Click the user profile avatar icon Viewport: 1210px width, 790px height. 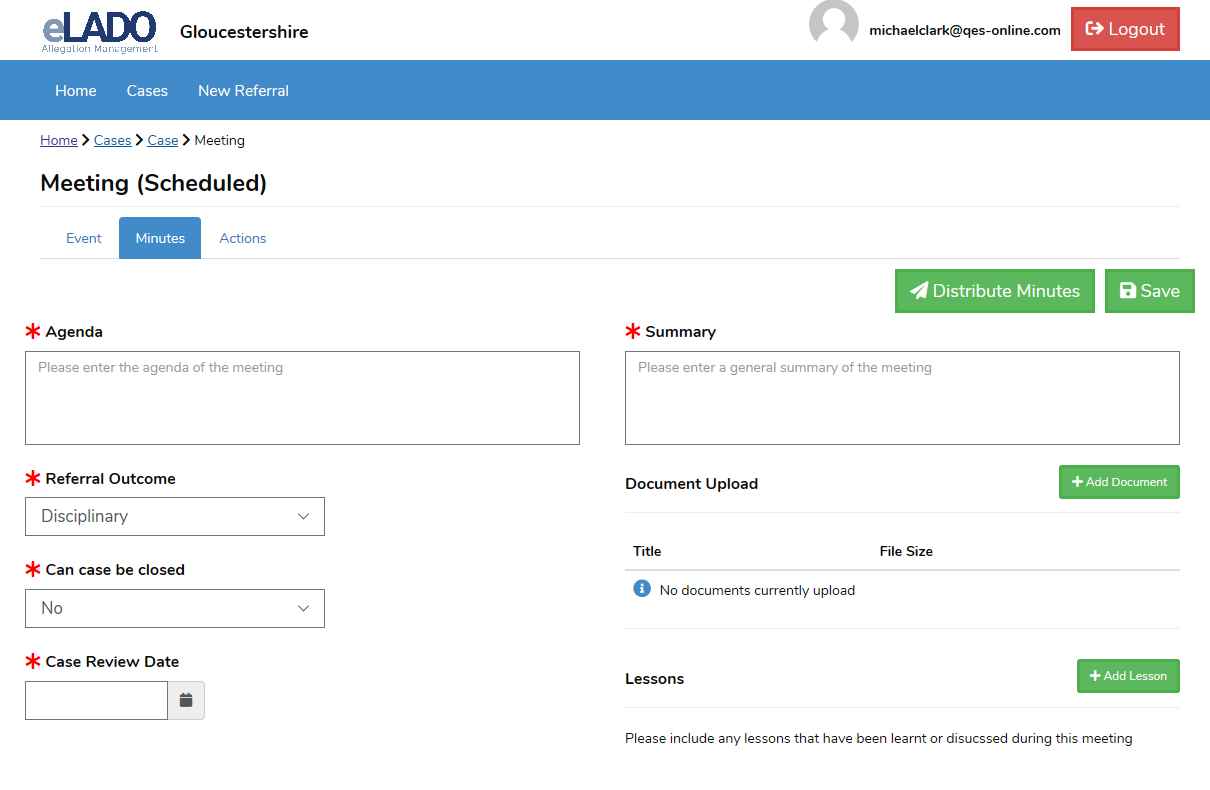833,24
